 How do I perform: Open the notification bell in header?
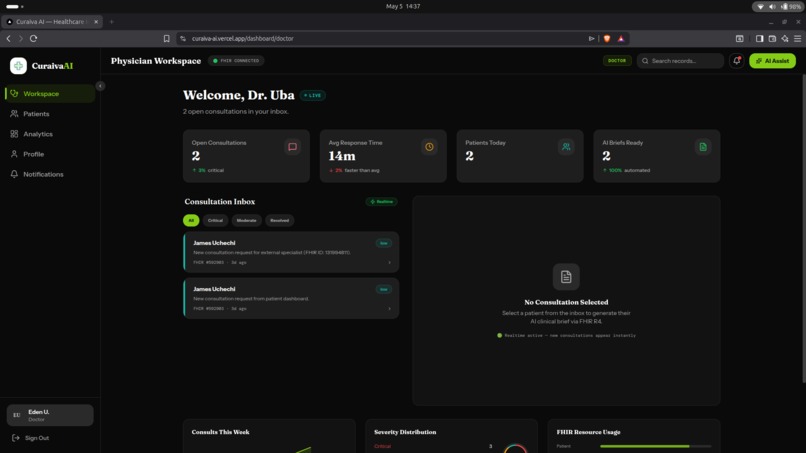736,61
